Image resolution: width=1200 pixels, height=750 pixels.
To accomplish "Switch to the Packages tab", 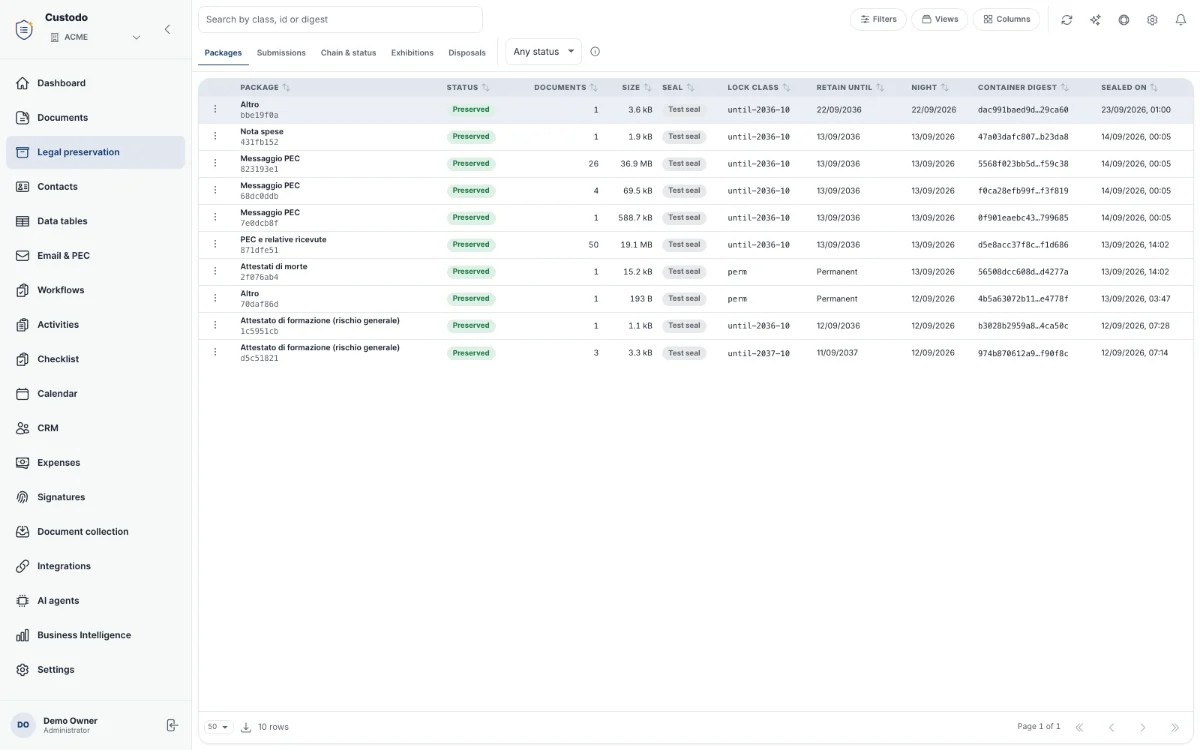I will 223,53.
